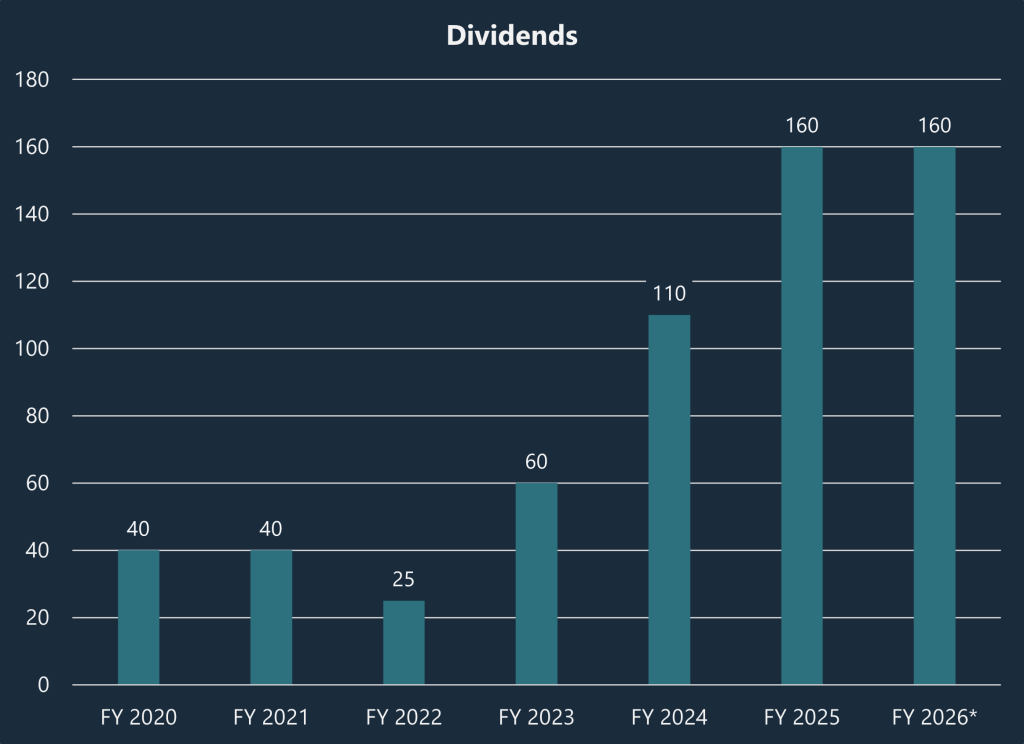Click the FY 2026* axis label
The height and width of the screenshot is (744, 1024).
tap(934, 717)
